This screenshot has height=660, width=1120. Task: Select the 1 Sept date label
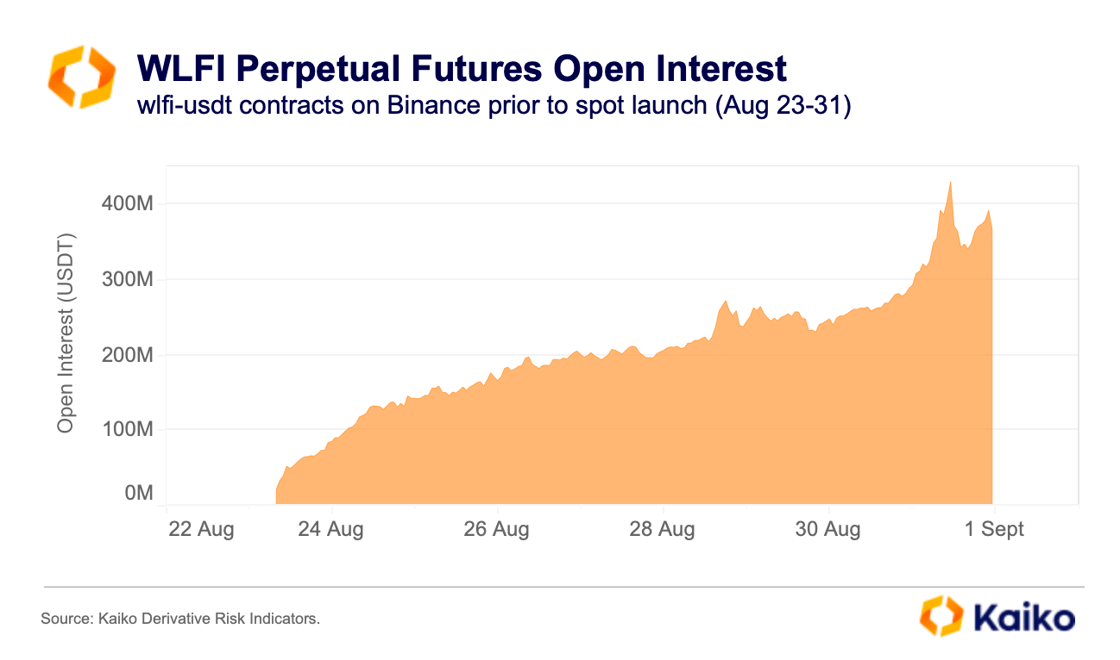tap(994, 529)
